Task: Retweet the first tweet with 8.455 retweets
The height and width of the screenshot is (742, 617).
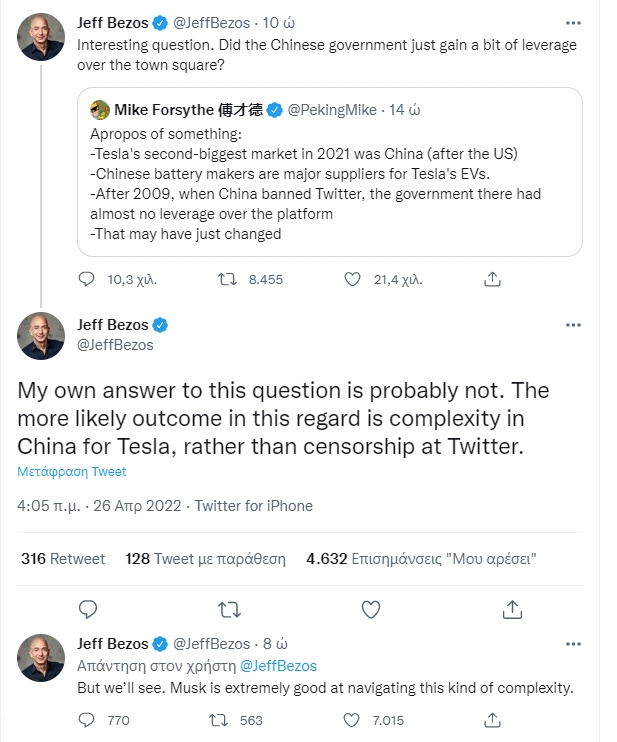Action: 227,281
